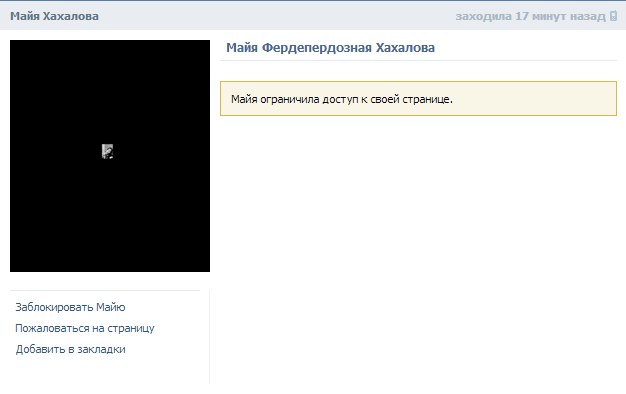Click the separator line above the action links

coord(105,291)
